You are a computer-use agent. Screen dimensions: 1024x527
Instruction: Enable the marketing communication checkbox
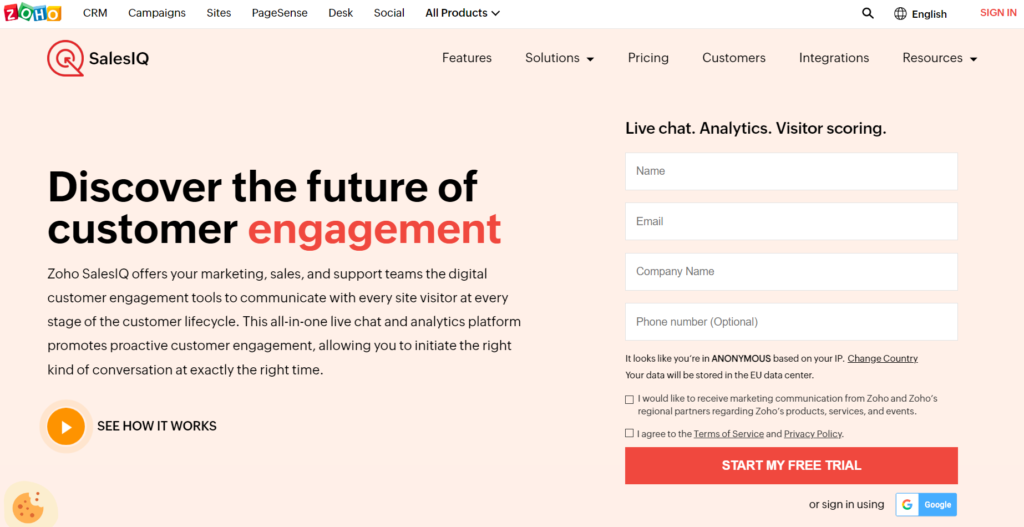(629, 399)
